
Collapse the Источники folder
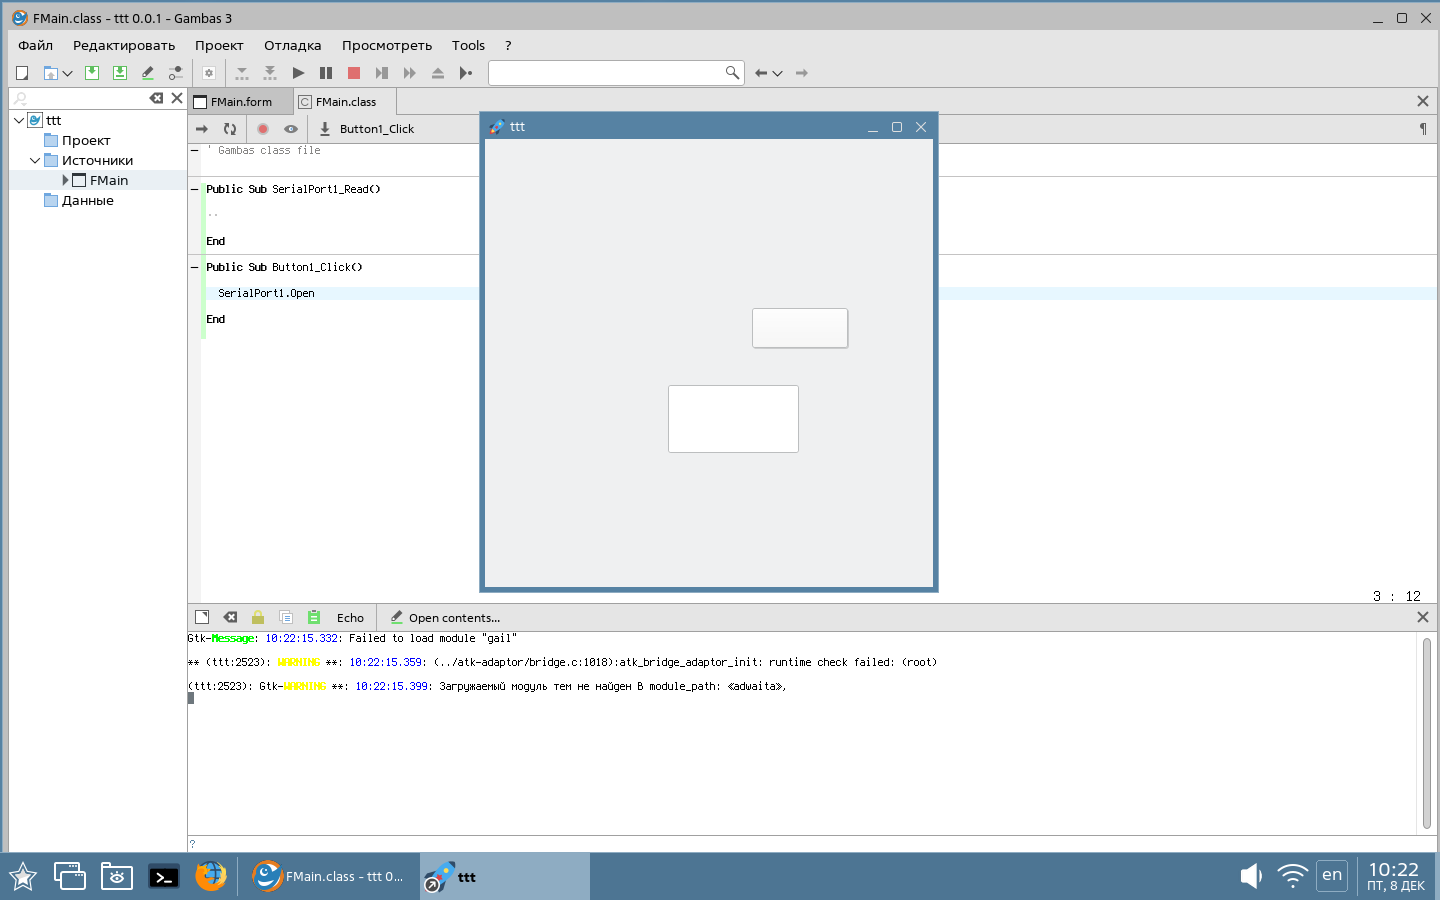click(35, 160)
